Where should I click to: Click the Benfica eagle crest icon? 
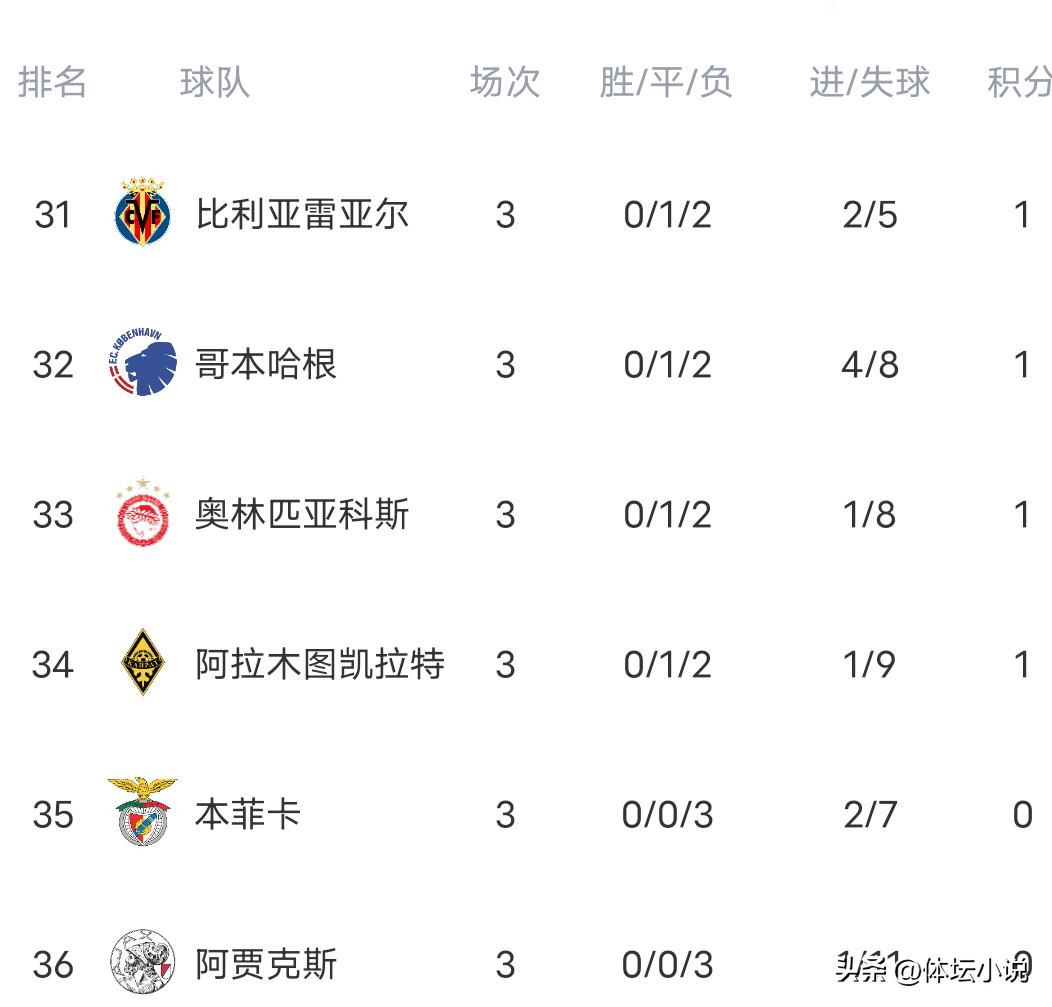point(143,812)
